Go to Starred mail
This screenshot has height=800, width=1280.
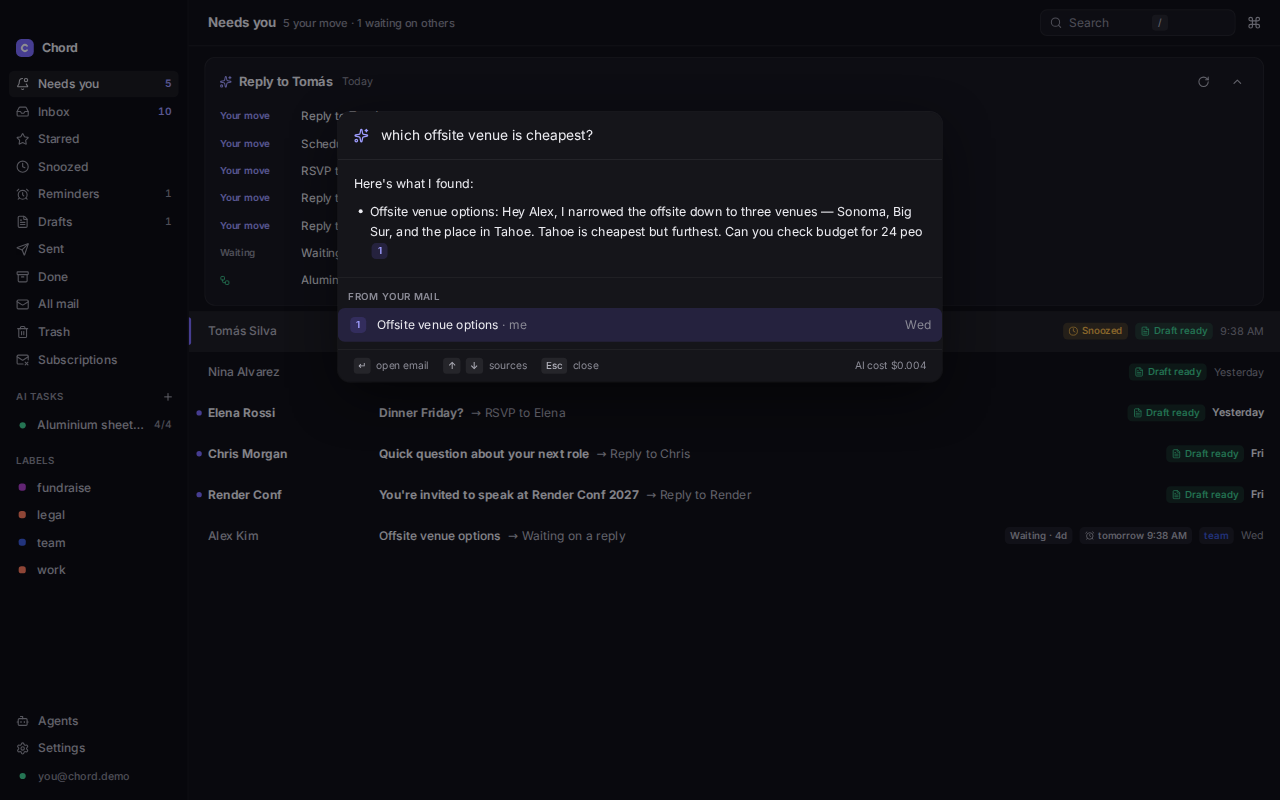coord(94,139)
